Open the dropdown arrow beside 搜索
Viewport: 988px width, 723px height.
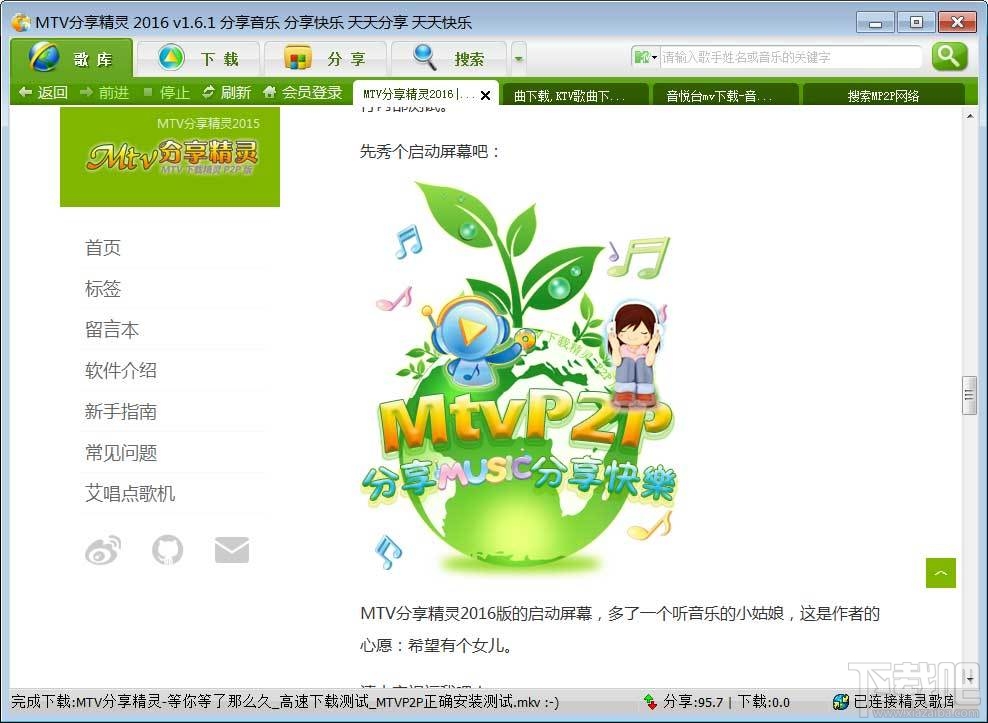[517, 57]
